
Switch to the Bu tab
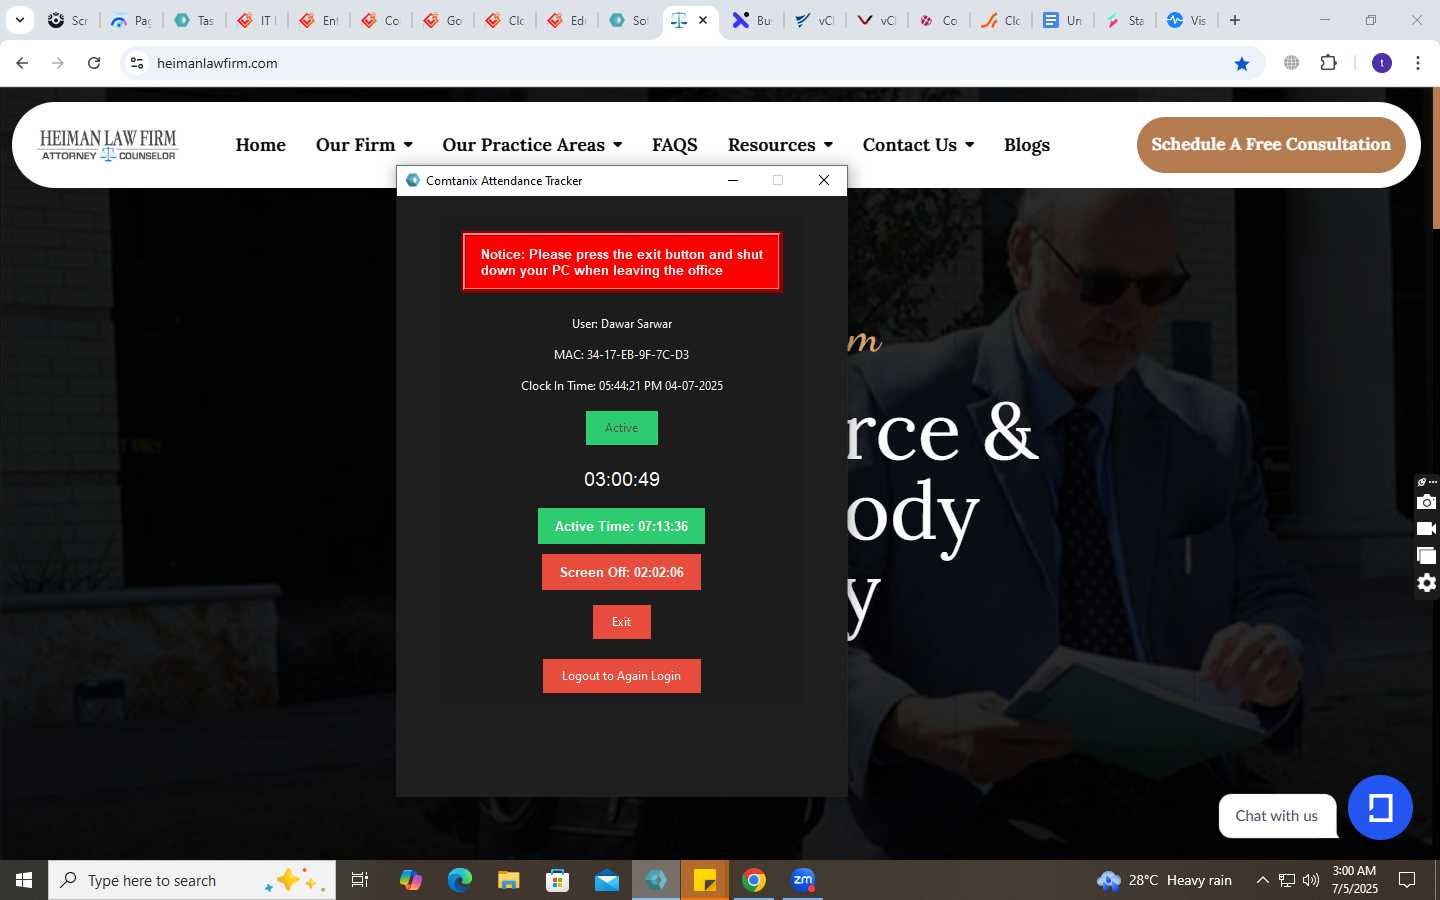tap(752, 20)
